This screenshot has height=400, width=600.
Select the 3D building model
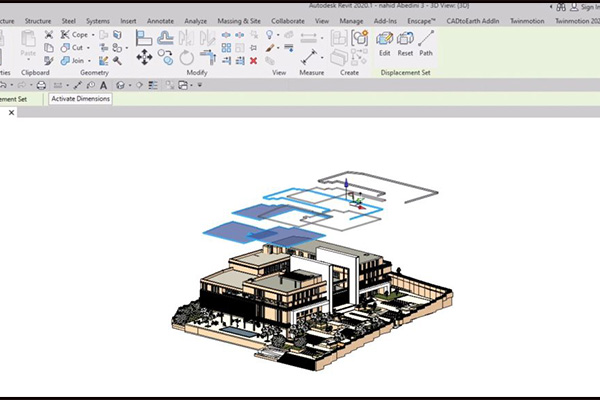312,306
